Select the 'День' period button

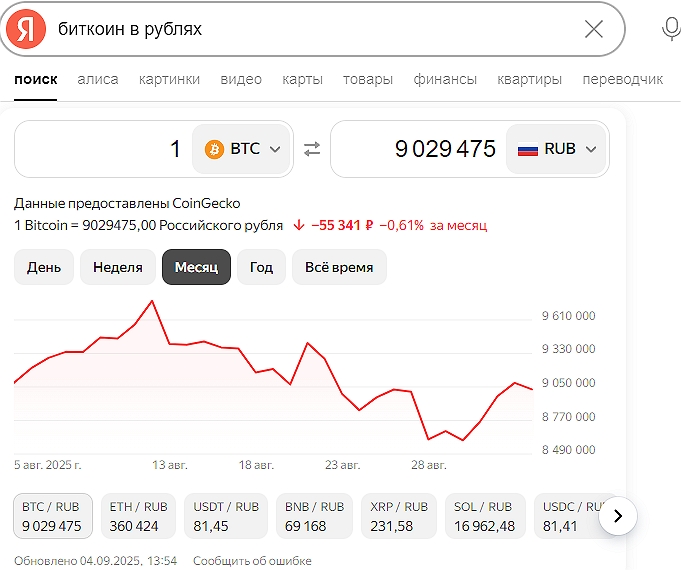[44, 267]
